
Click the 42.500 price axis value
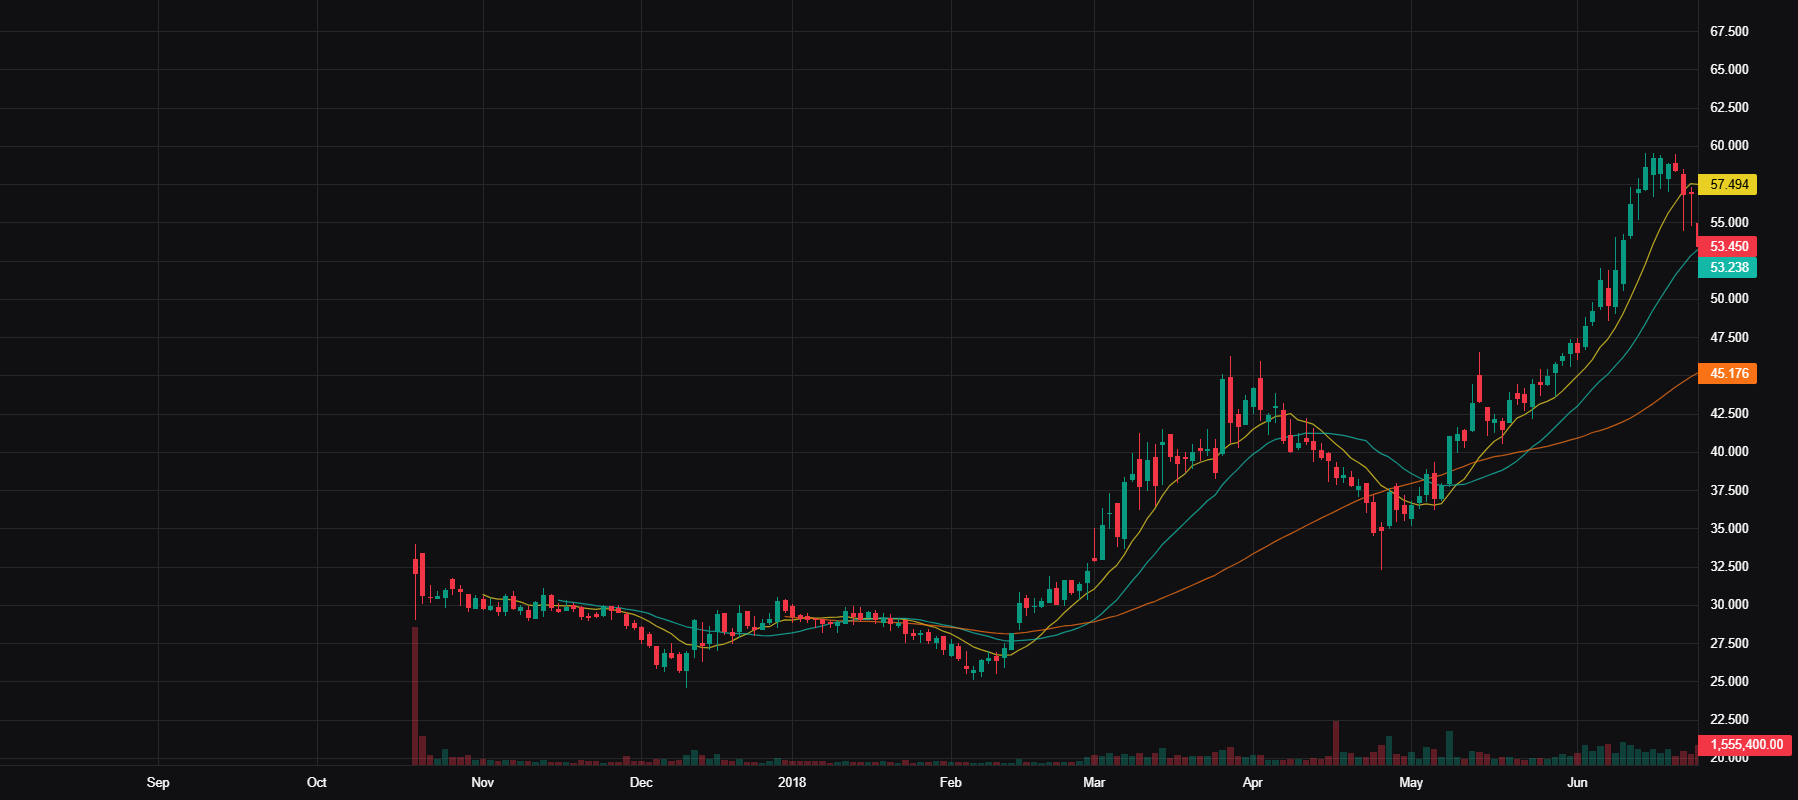(1729, 413)
